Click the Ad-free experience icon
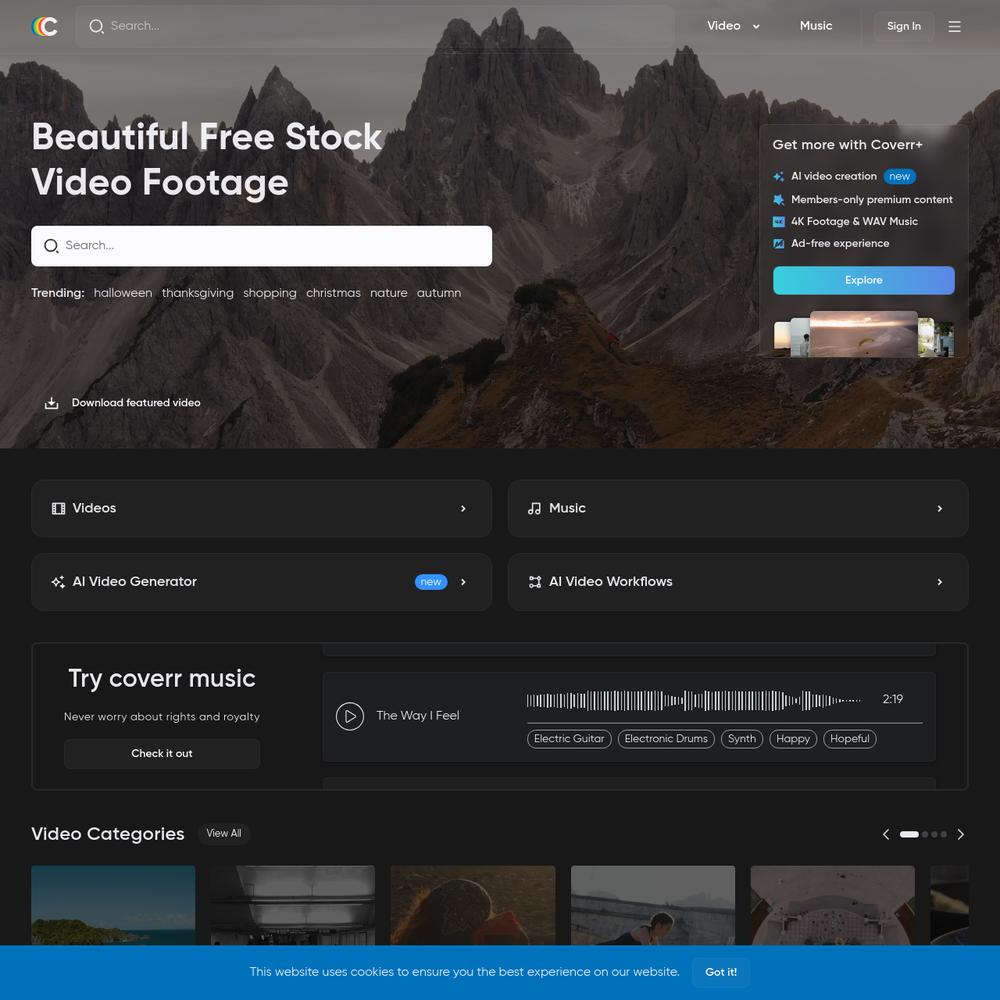 (x=778, y=244)
